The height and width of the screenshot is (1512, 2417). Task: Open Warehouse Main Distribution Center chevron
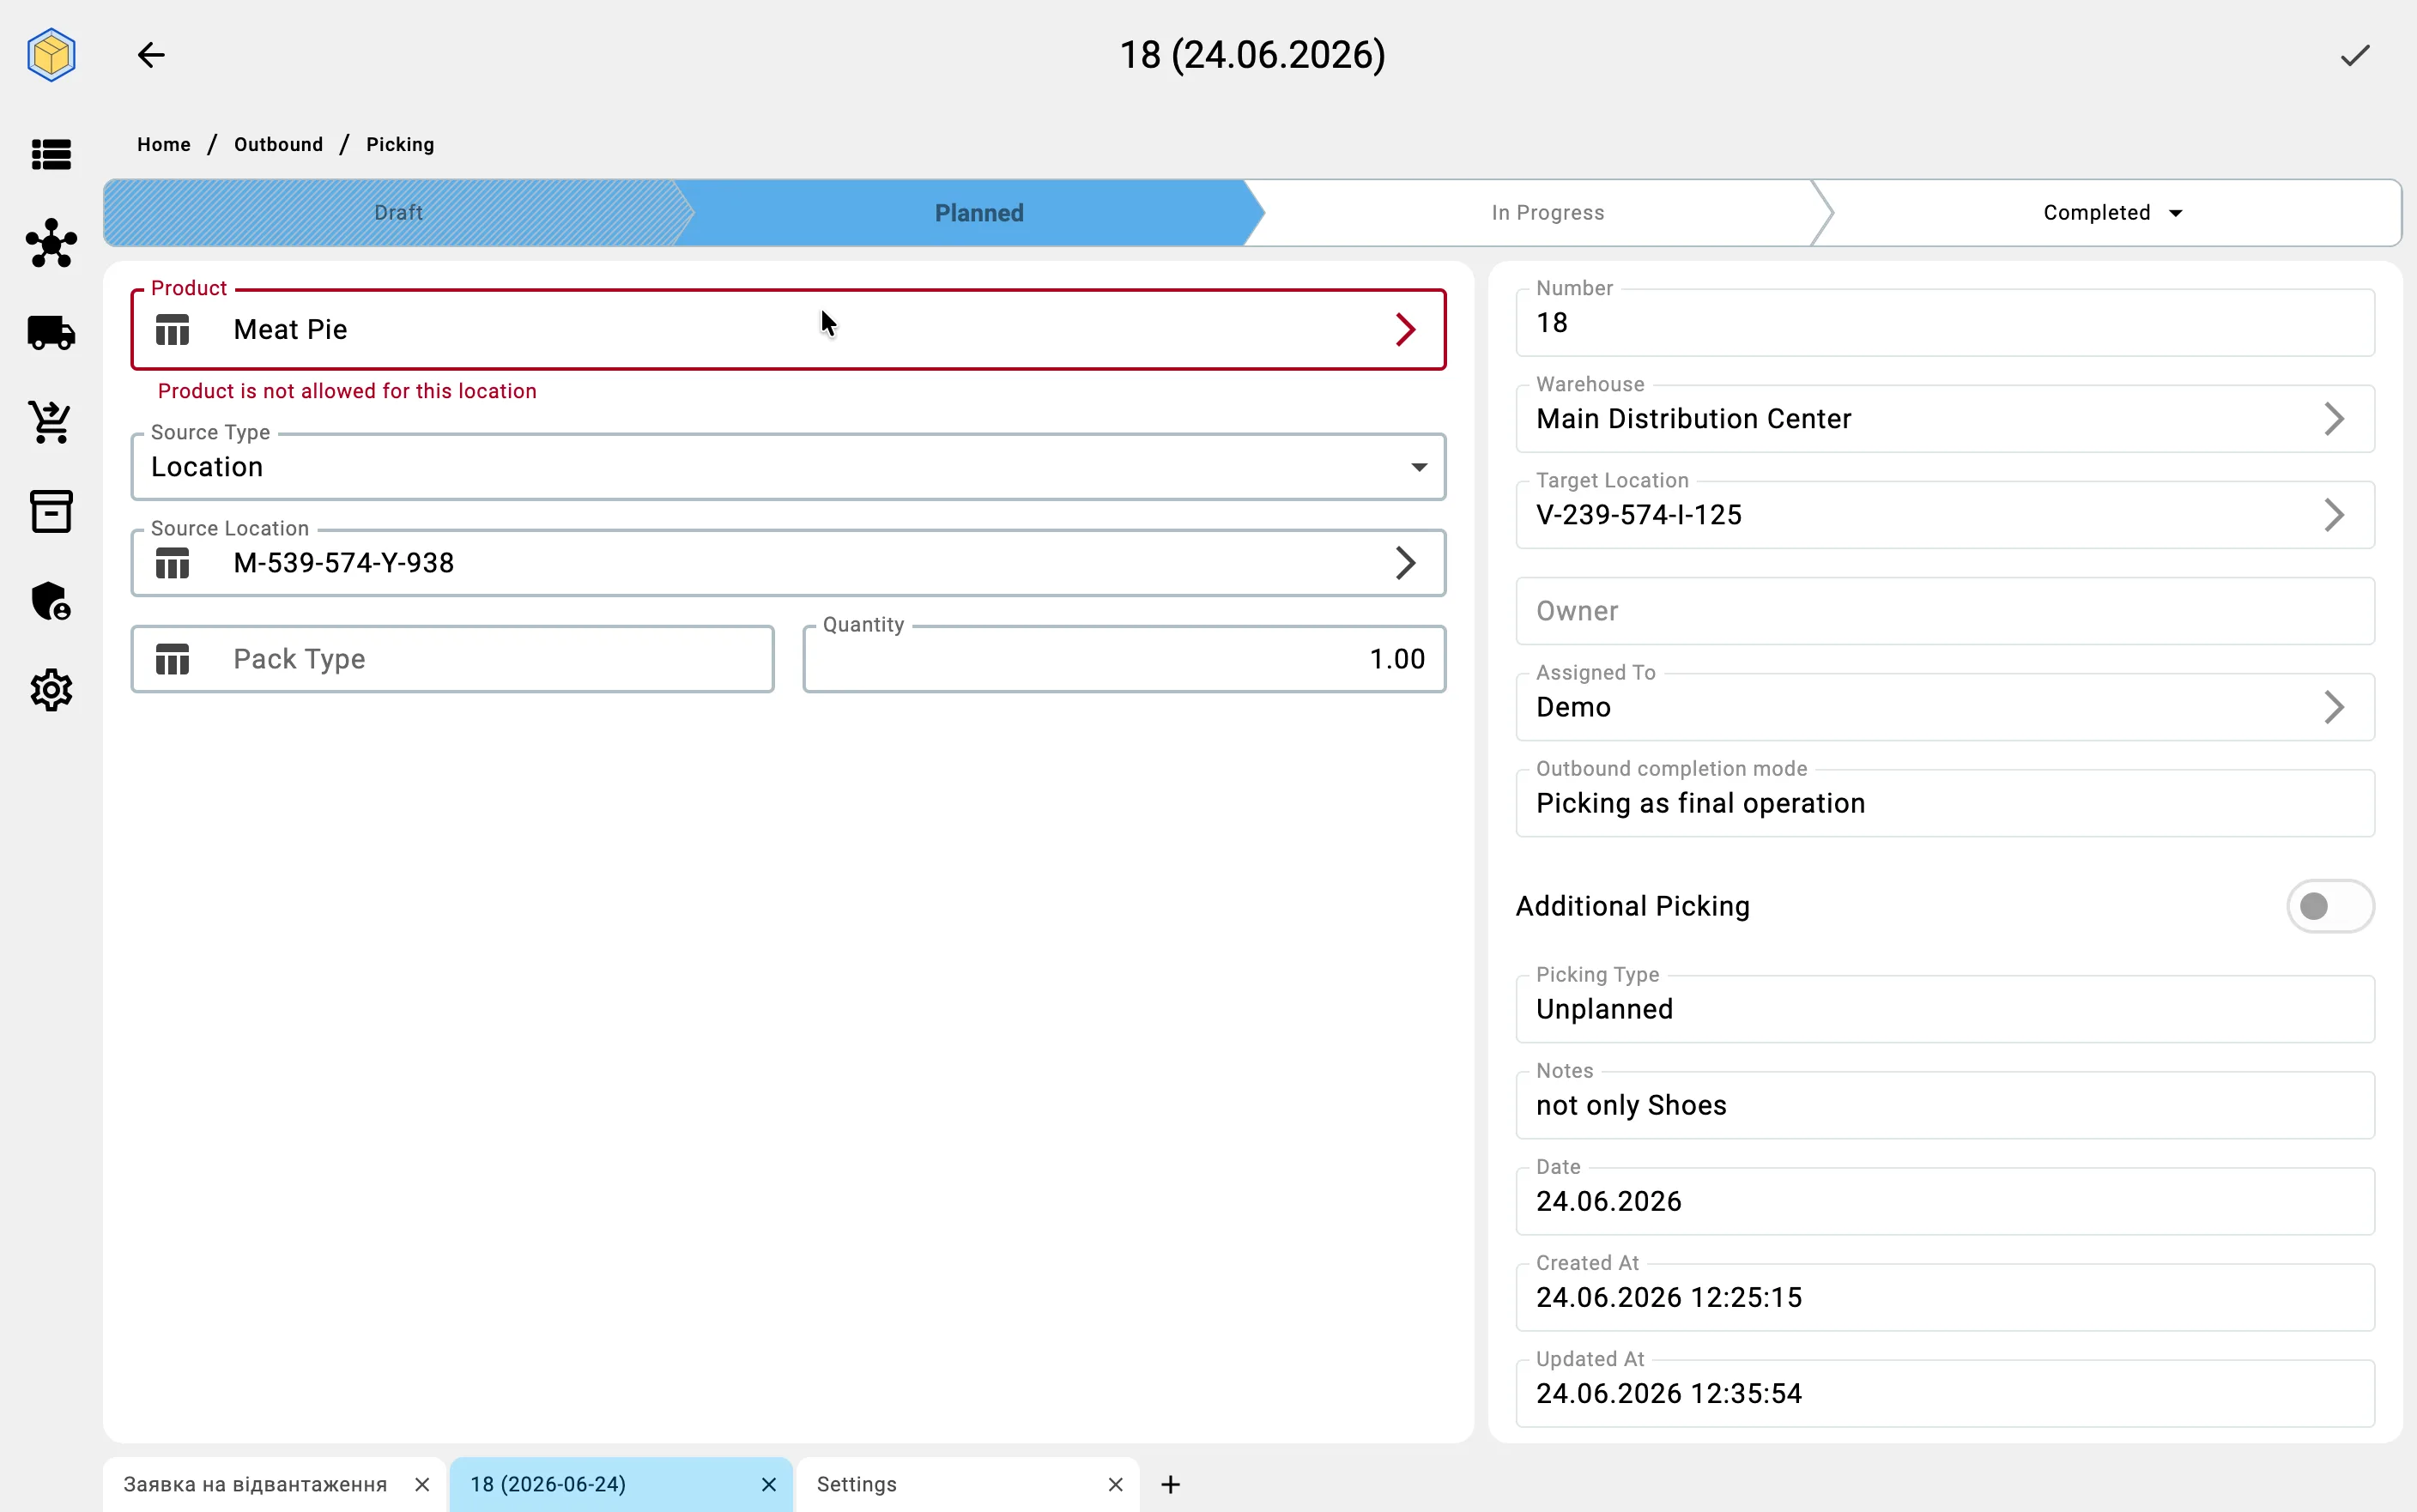click(2334, 419)
